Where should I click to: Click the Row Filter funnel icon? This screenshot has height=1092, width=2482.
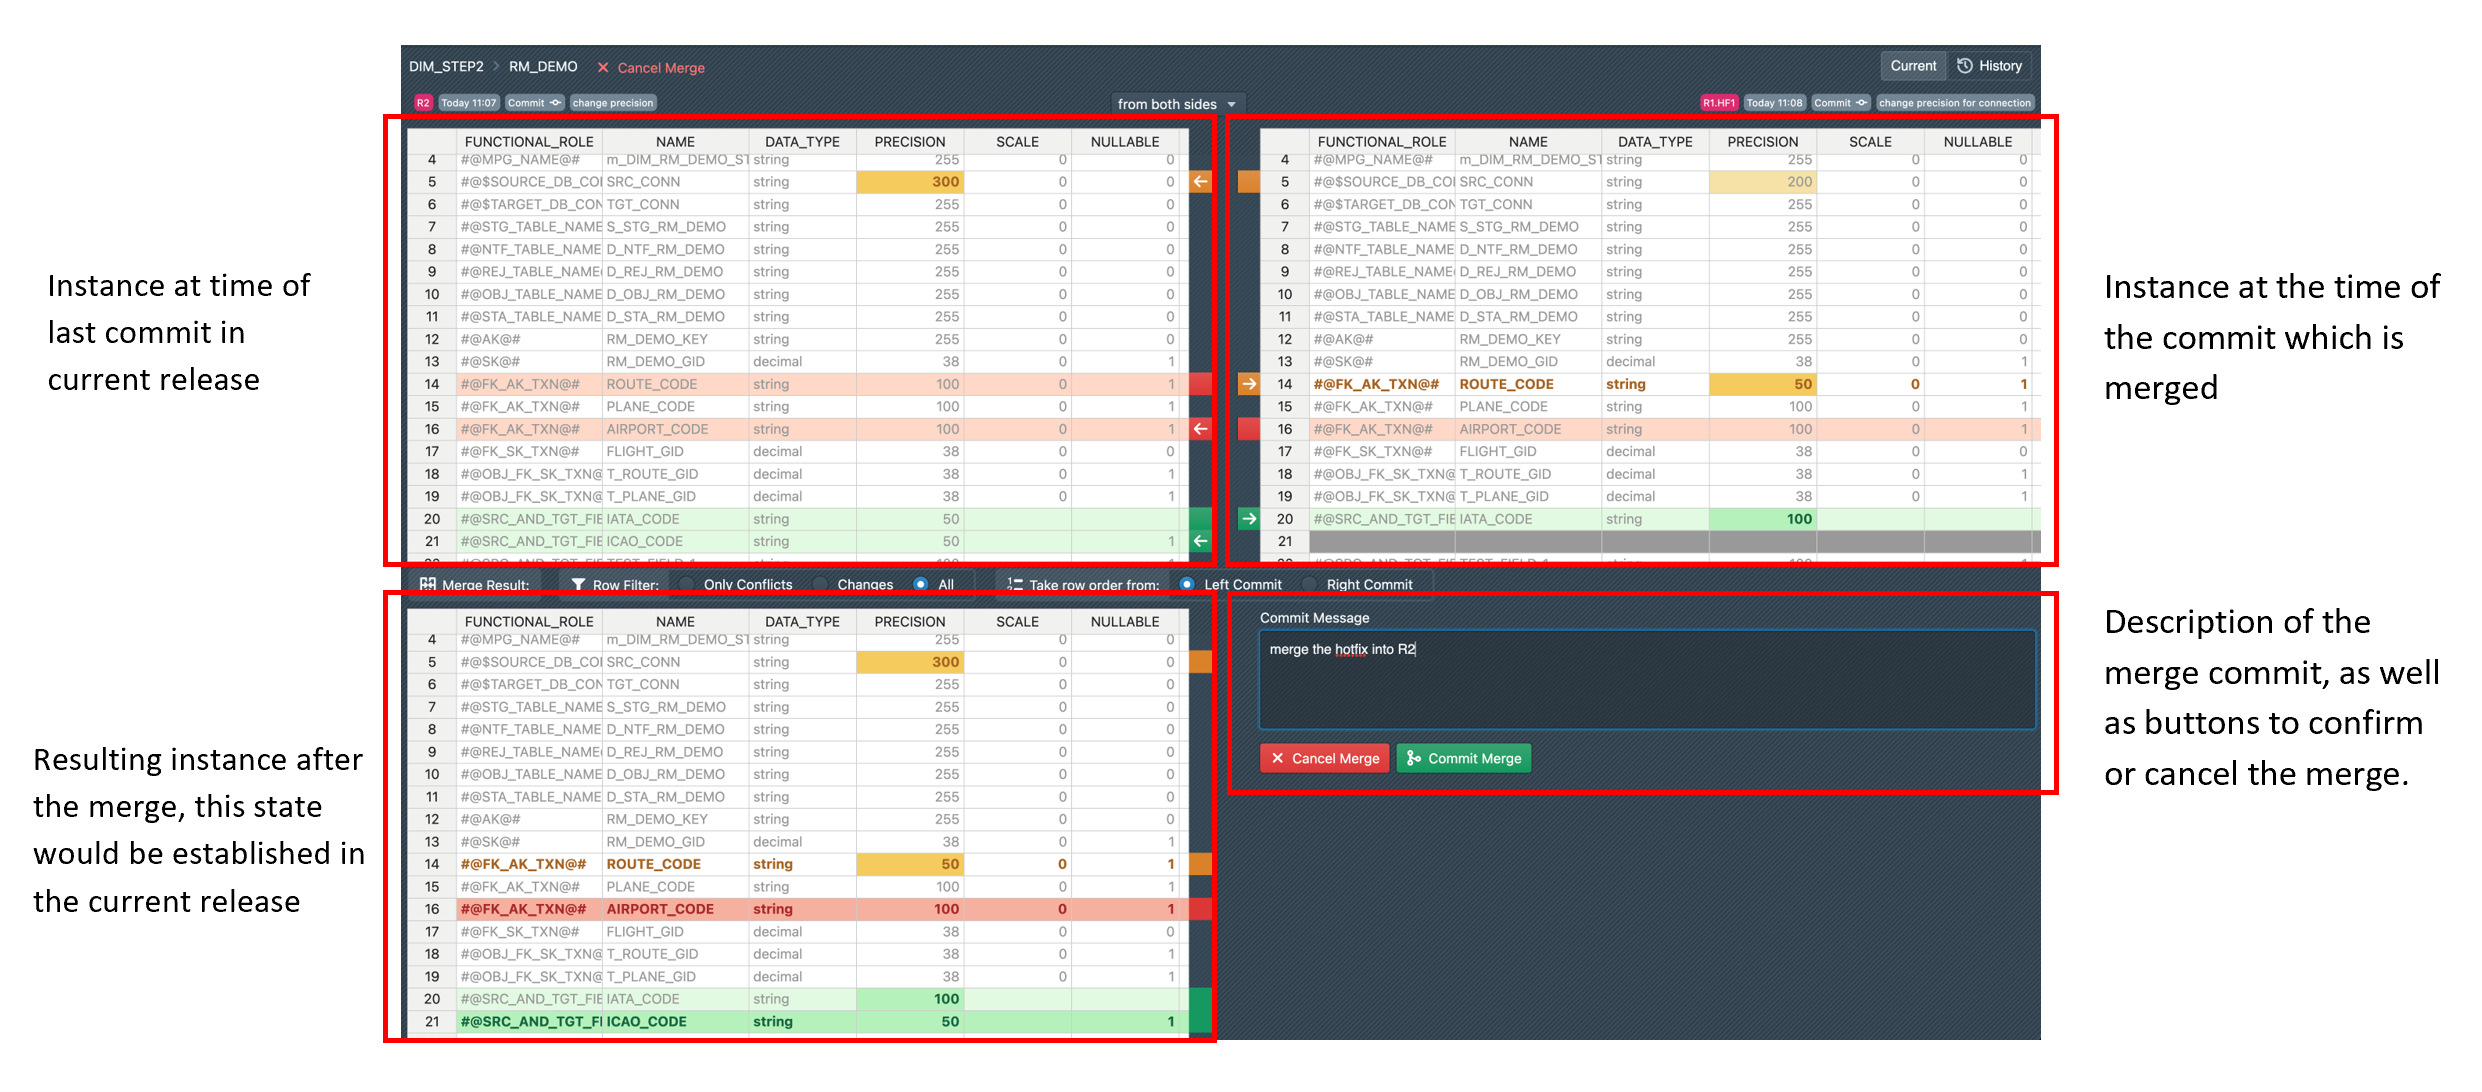pos(578,585)
